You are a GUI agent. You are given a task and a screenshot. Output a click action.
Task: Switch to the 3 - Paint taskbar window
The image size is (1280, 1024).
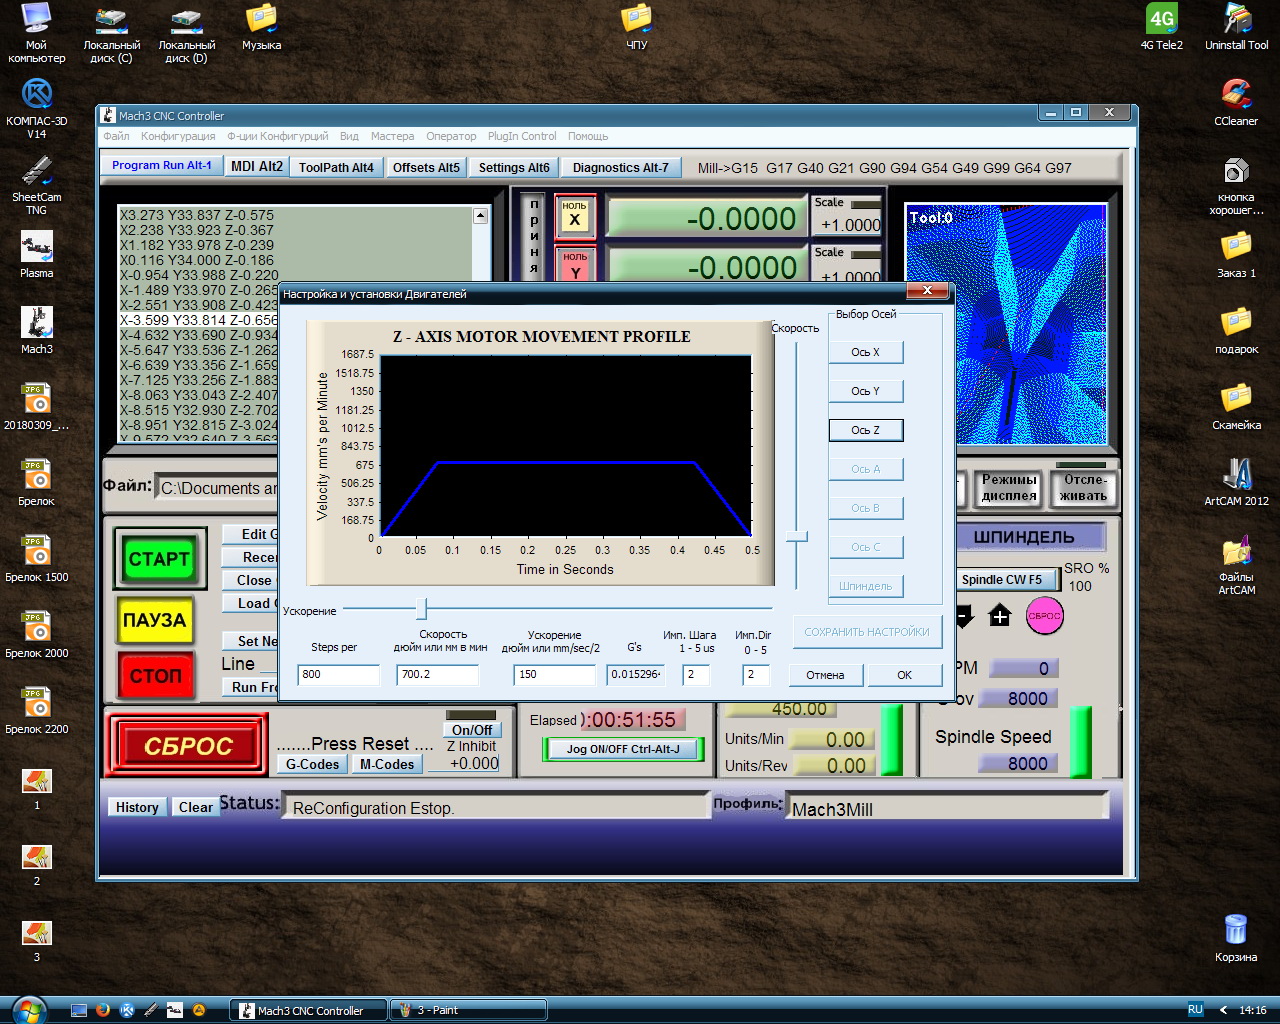468,1010
